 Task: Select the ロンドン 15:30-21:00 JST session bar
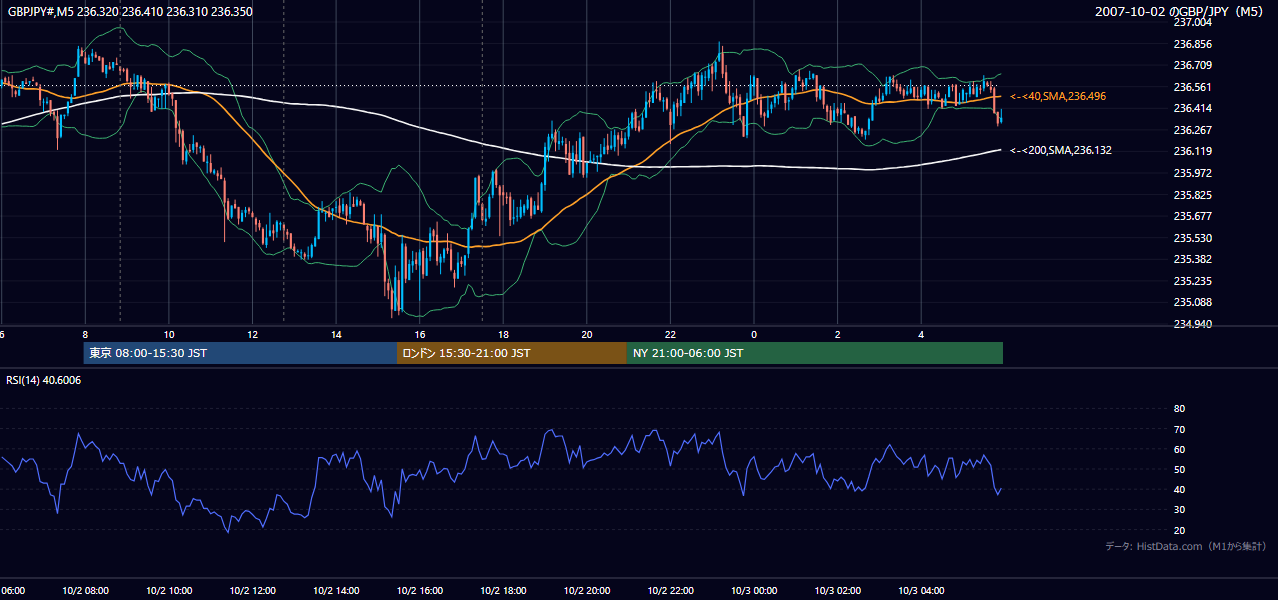pyautogui.click(x=512, y=353)
